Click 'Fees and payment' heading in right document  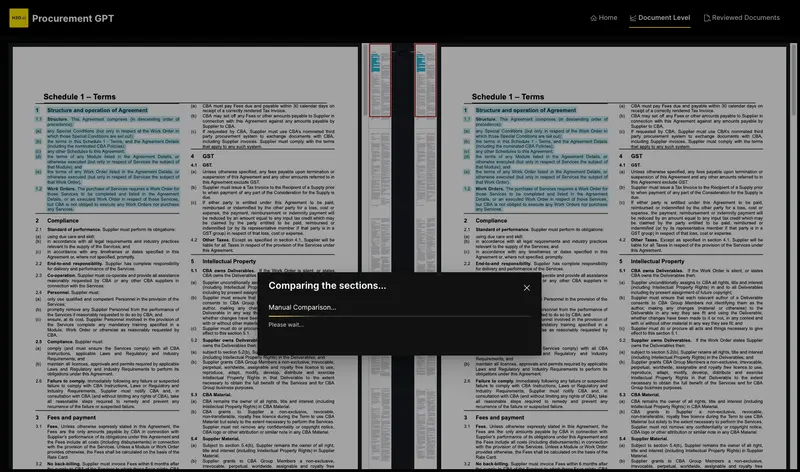[500, 417]
